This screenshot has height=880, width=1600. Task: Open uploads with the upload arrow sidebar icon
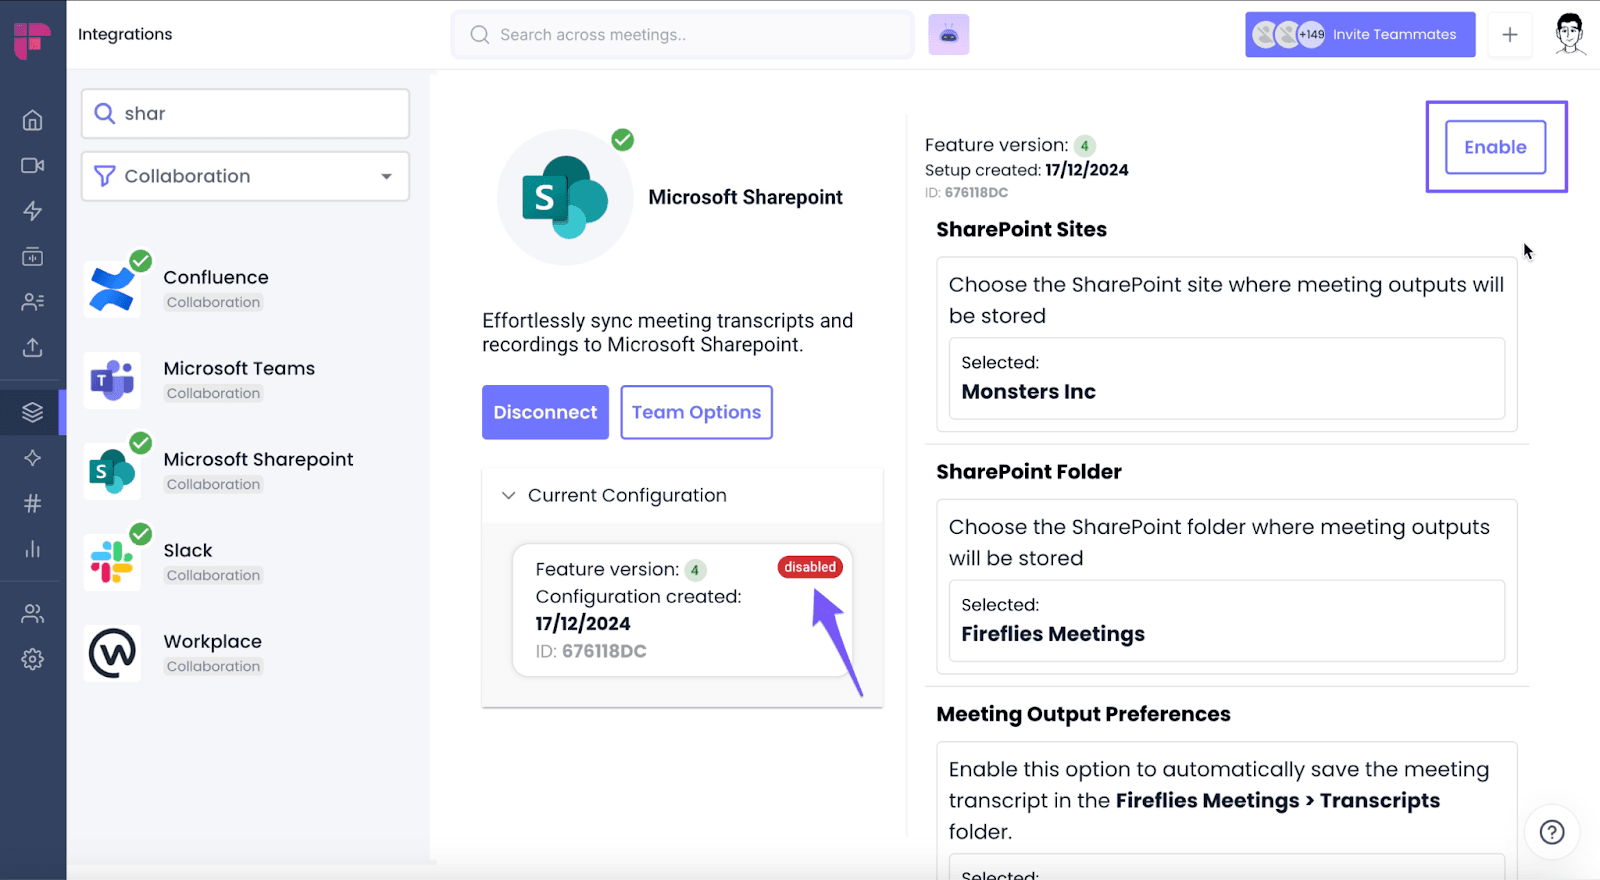[x=33, y=347]
